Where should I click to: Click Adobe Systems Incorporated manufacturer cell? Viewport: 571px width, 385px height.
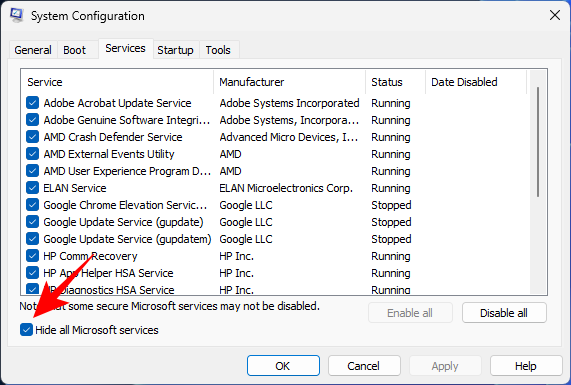click(289, 103)
